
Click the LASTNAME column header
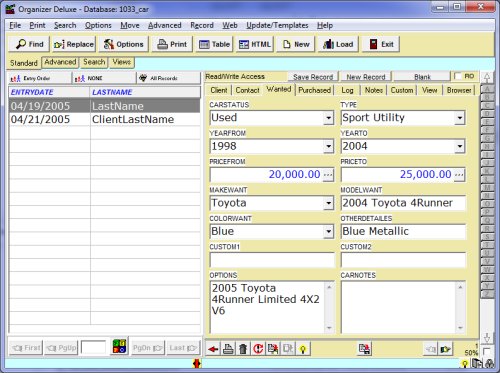point(145,92)
